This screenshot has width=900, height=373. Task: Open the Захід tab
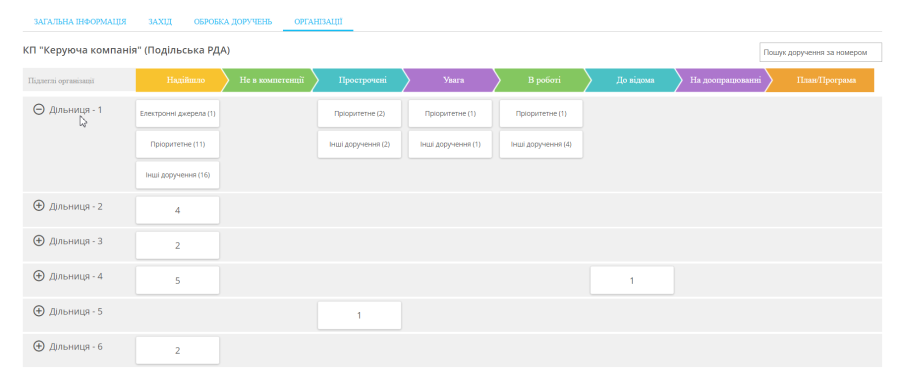pyautogui.click(x=160, y=22)
